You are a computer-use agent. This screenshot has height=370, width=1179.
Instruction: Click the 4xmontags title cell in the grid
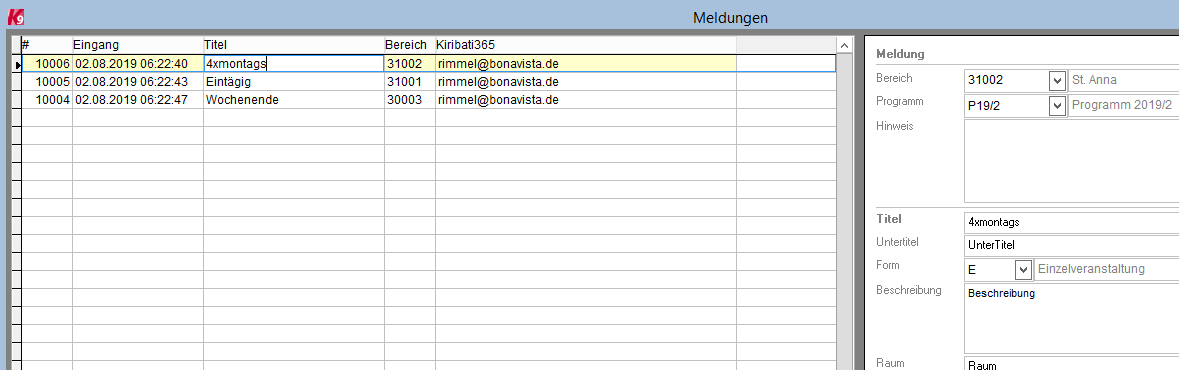tap(294, 64)
